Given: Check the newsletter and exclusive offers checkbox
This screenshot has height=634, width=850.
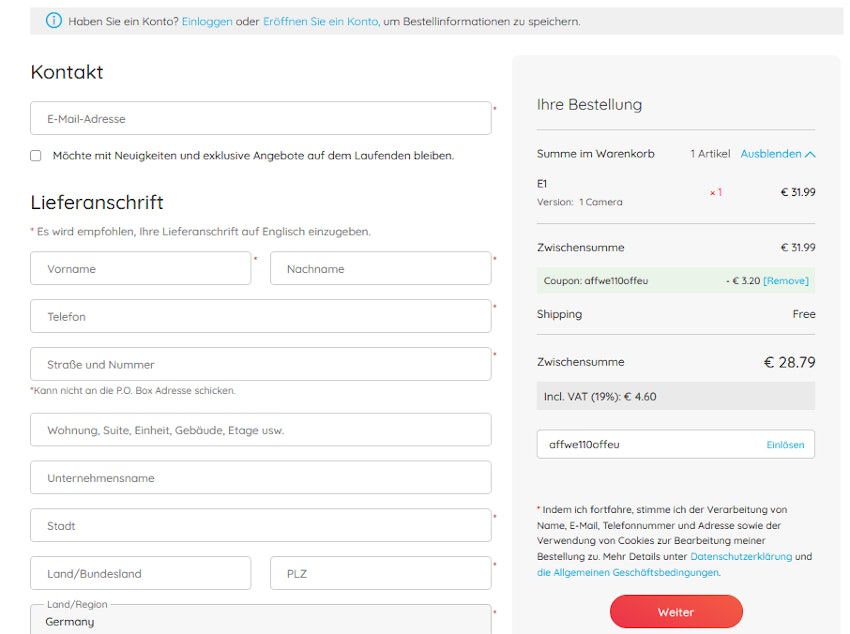Looking at the screenshot, I should (x=36, y=156).
